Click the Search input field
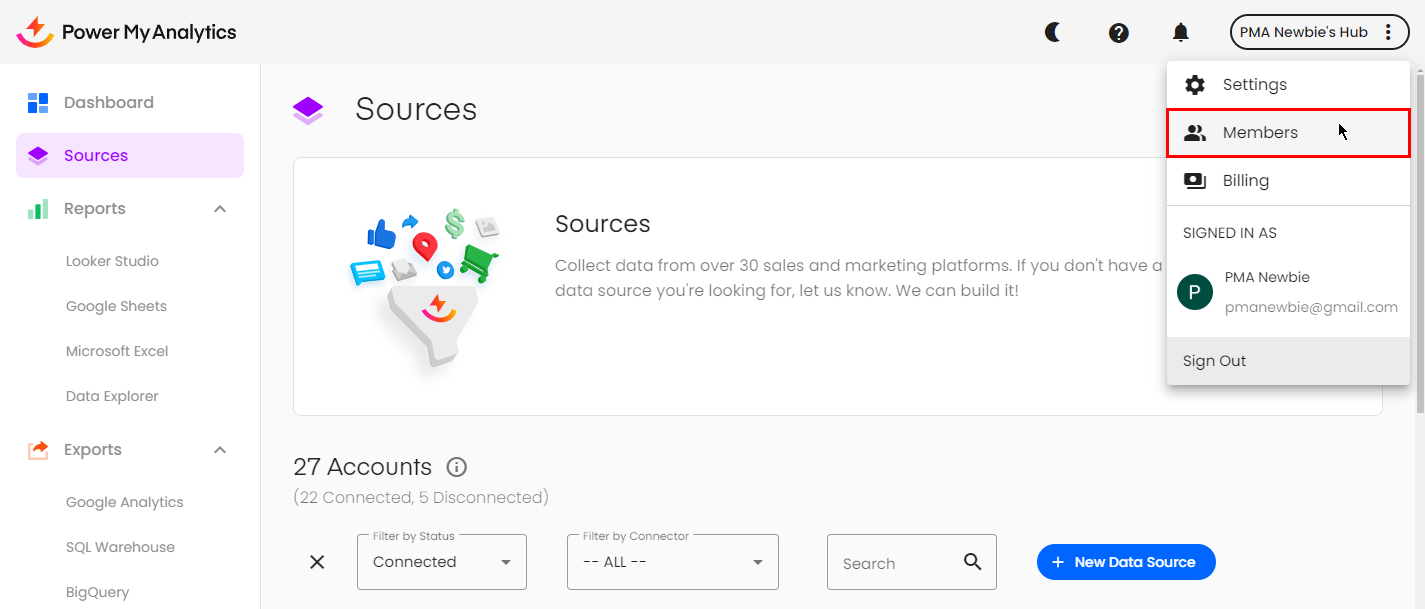The height and width of the screenshot is (609, 1425). pos(895,563)
